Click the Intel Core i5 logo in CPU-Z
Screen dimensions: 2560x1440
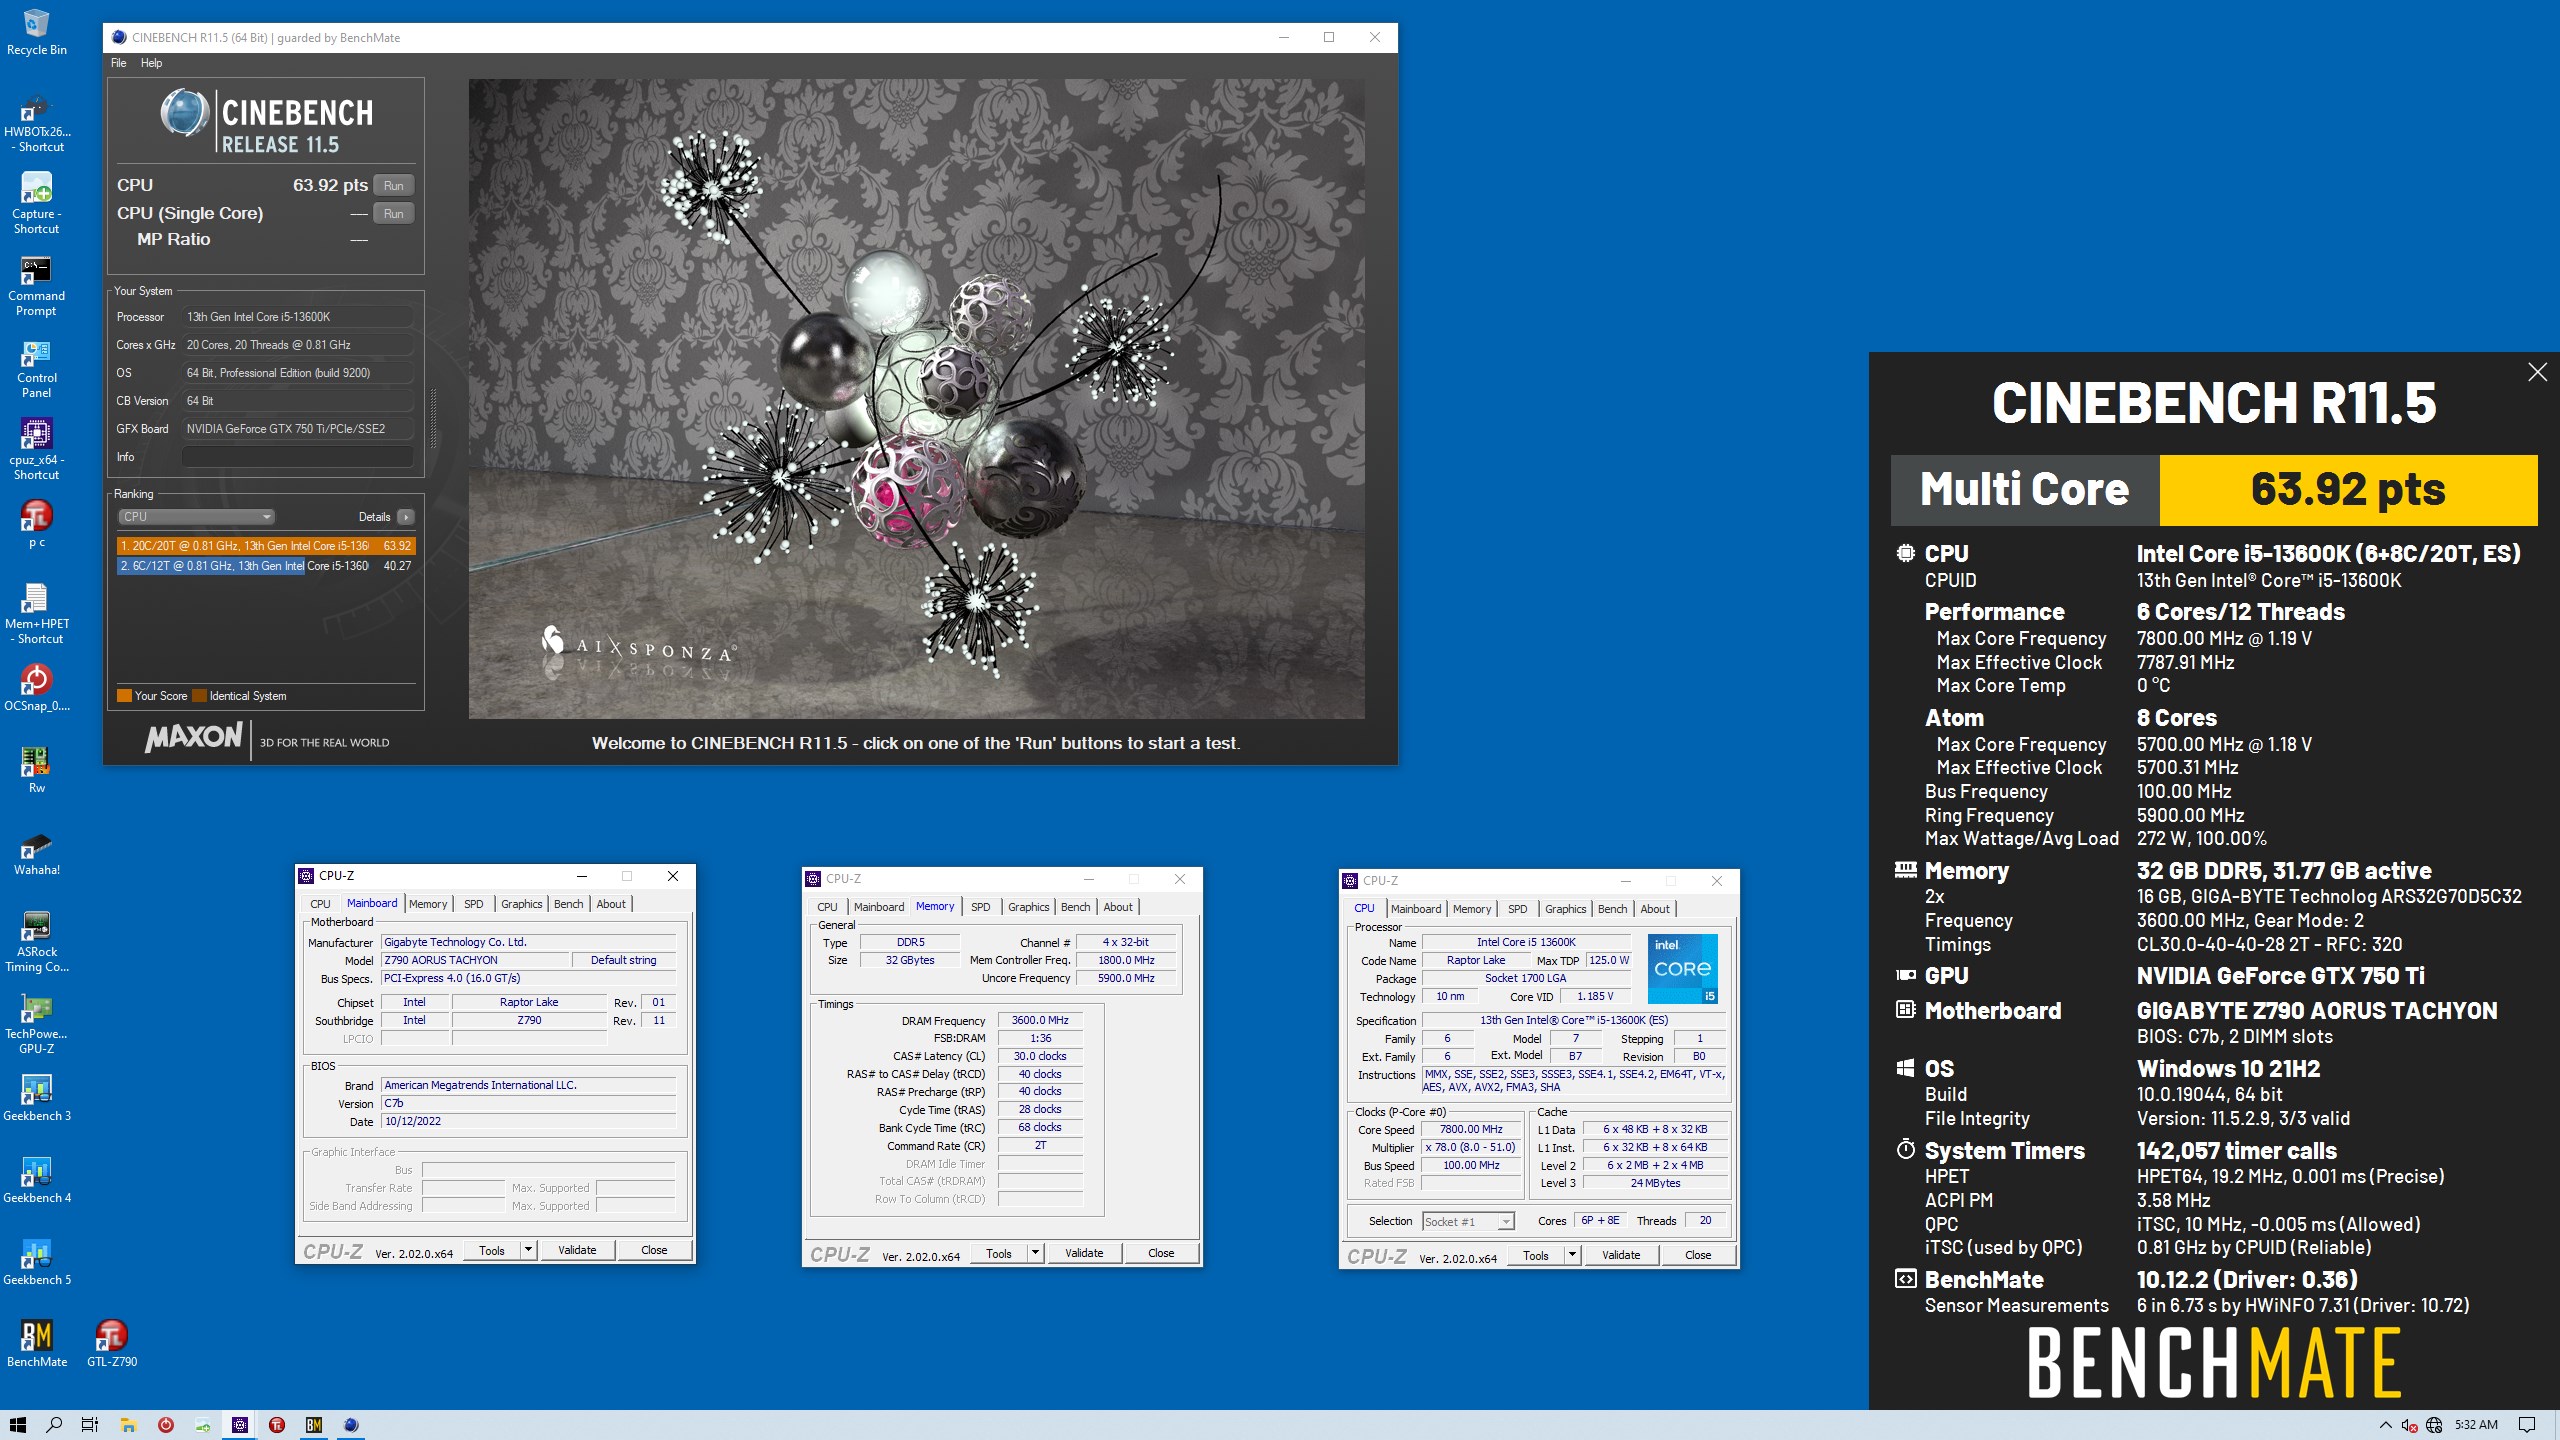click(1683, 969)
